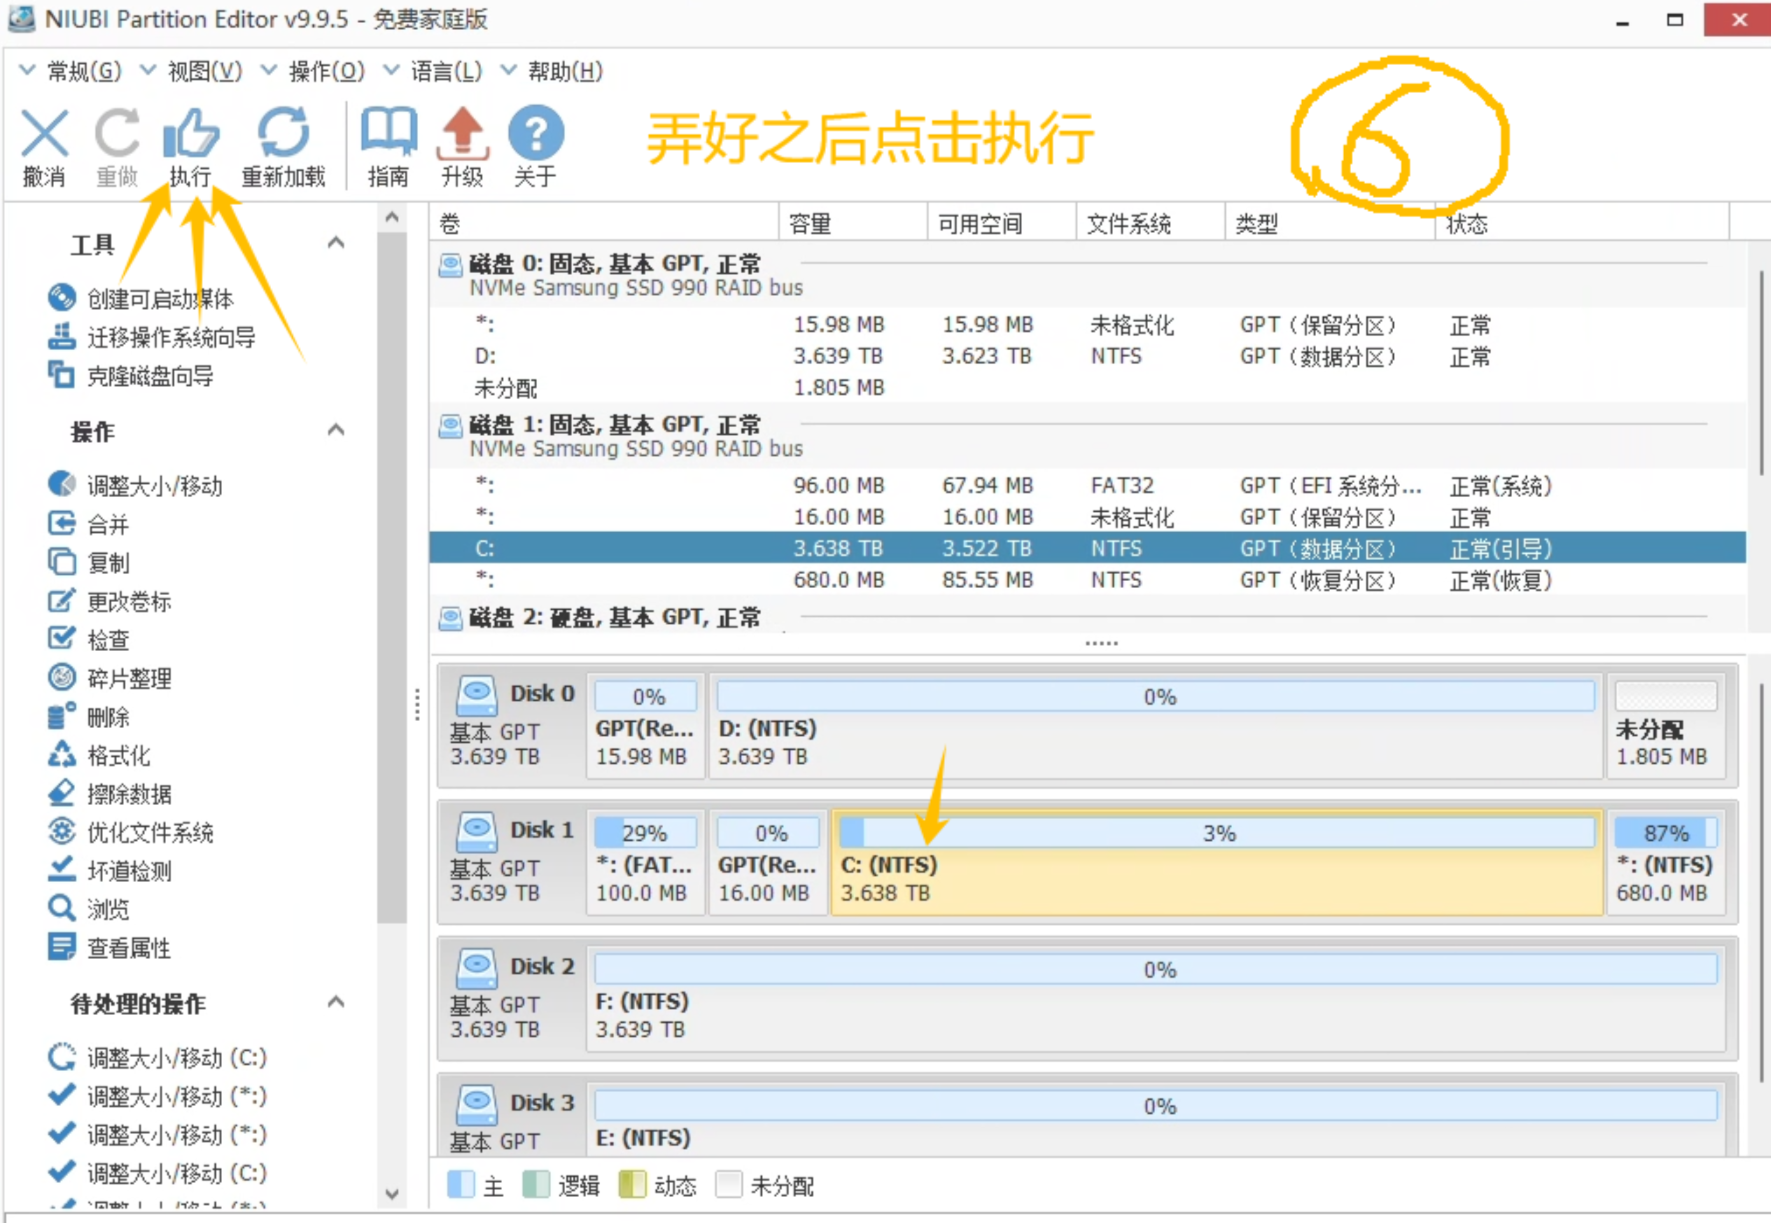Choose 删除 delete volume operation

point(88,717)
